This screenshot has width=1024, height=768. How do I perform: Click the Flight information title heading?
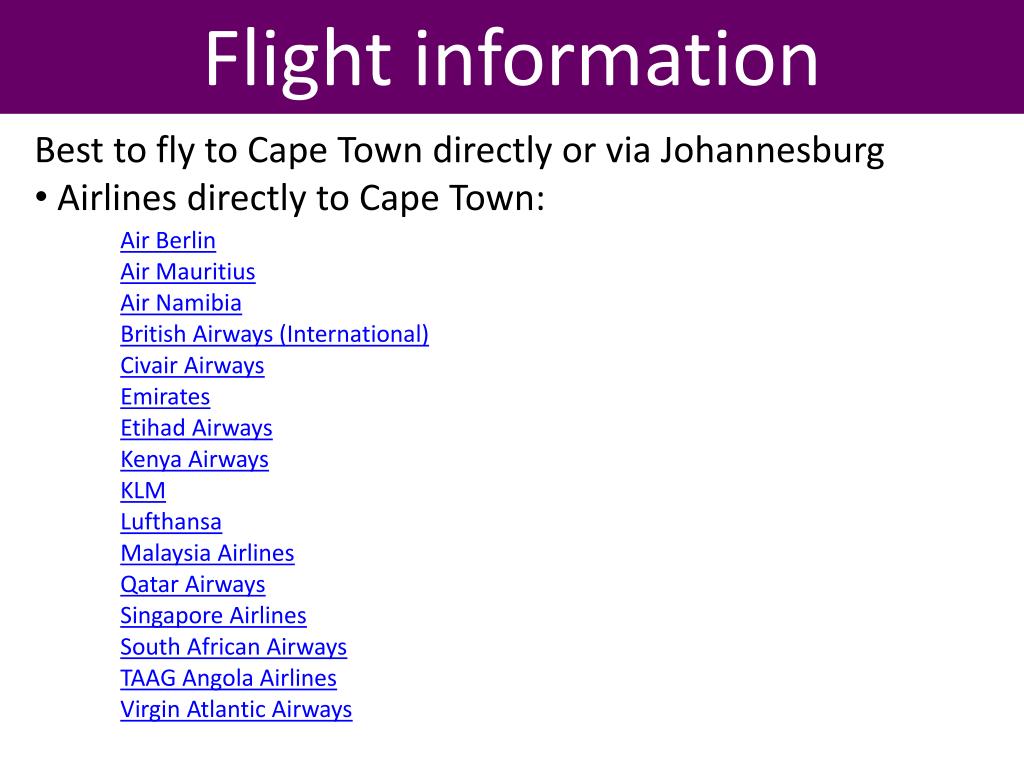point(511,60)
